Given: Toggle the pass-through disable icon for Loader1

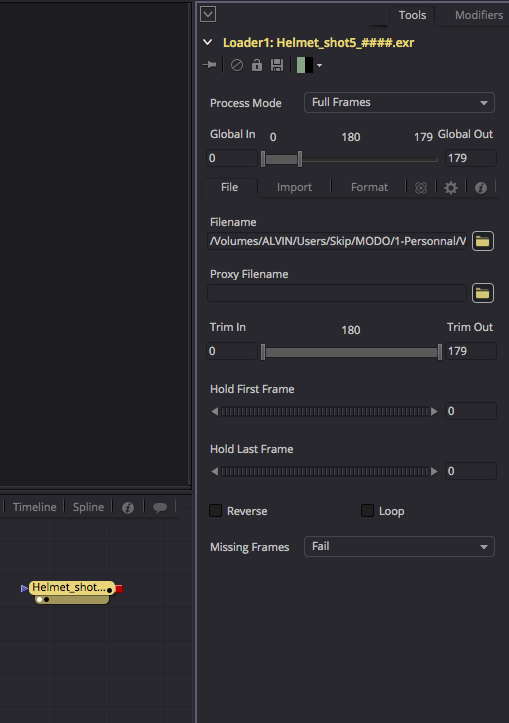Looking at the screenshot, I should [x=237, y=65].
